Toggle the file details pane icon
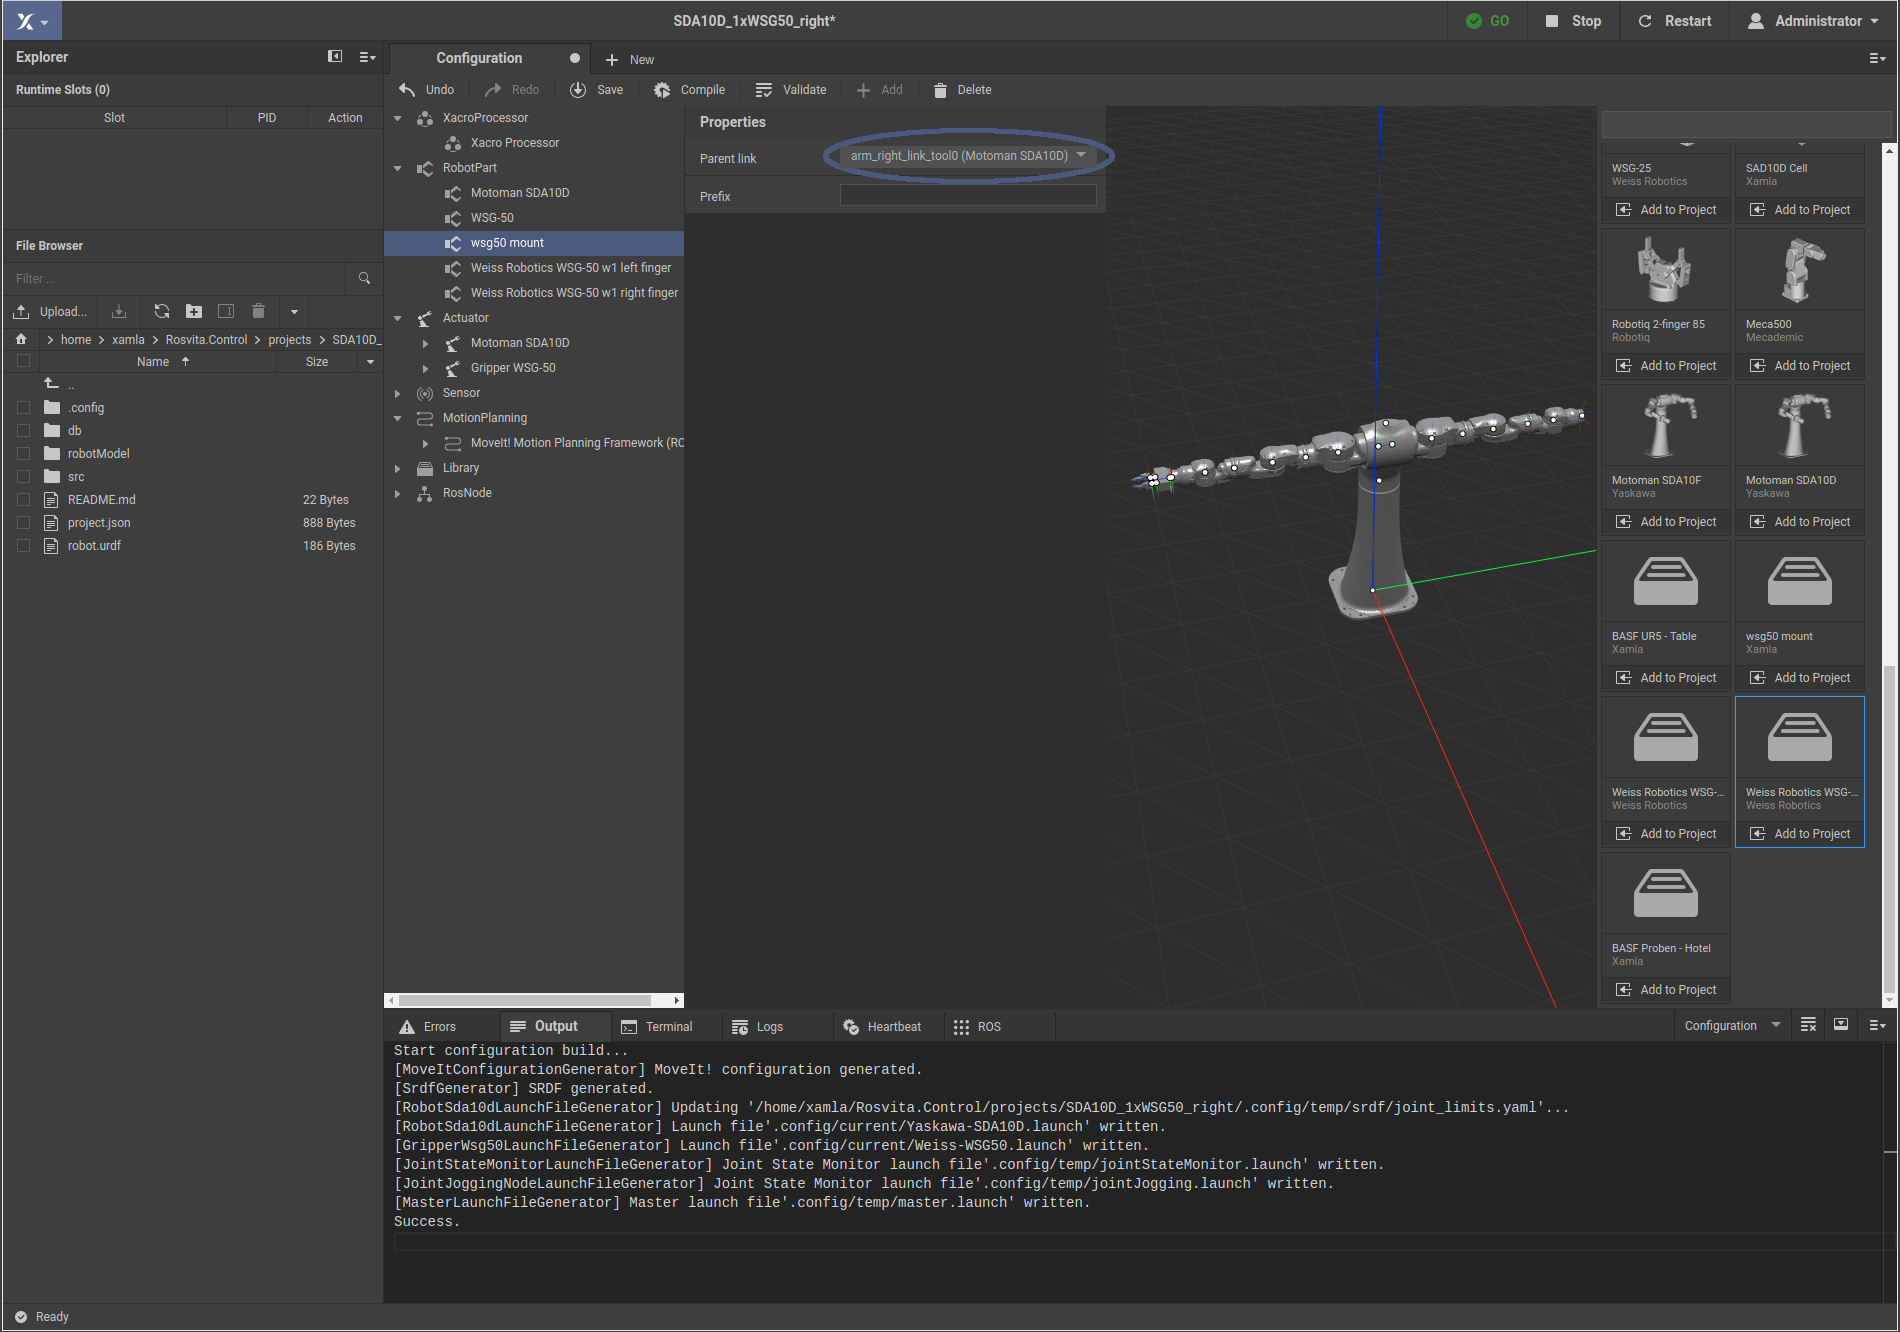Viewport: 1900px width, 1332px height. coord(226,312)
